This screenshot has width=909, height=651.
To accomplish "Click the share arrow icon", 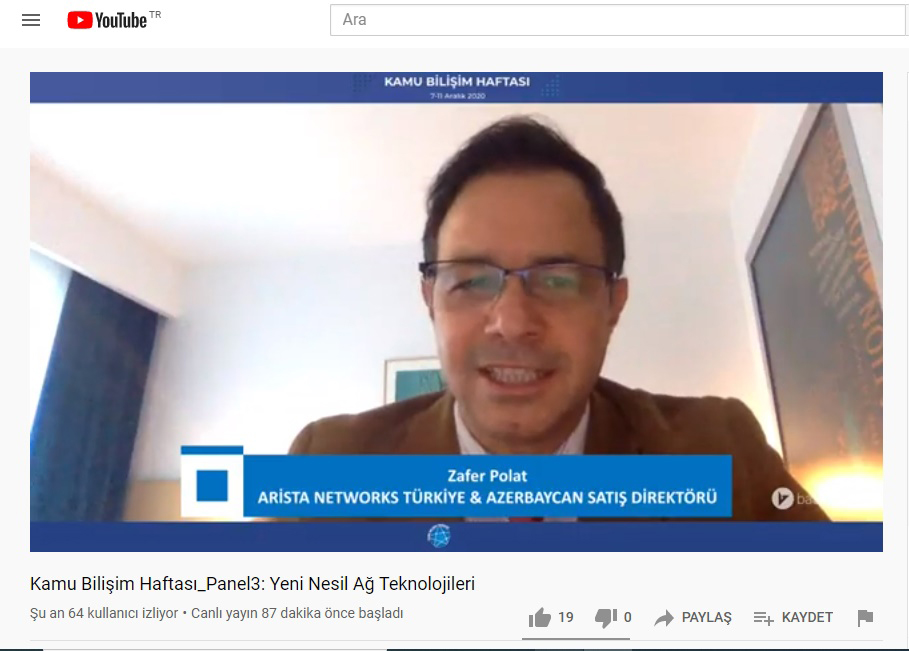I will coord(664,618).
